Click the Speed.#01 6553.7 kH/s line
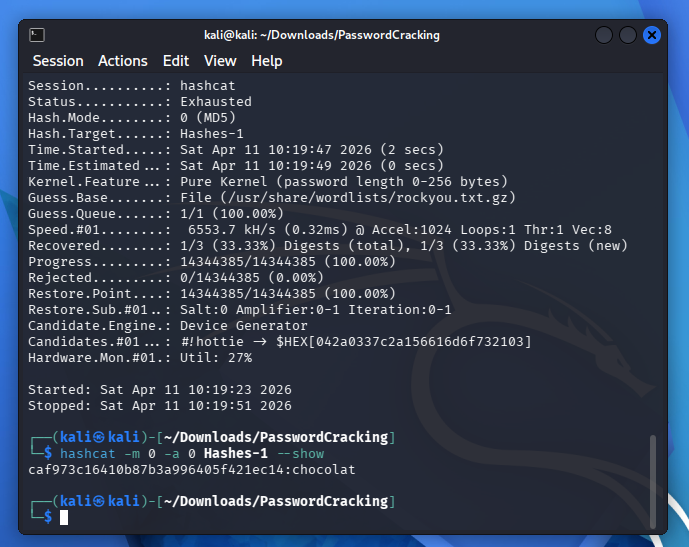This screenshot has width=689, height=547. (x=320, y=230)
